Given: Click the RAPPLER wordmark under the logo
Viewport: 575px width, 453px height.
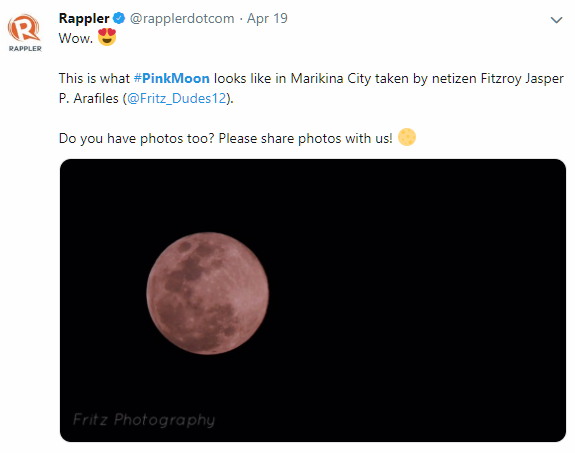Looking at the screenshot, I should coord(25,48).
